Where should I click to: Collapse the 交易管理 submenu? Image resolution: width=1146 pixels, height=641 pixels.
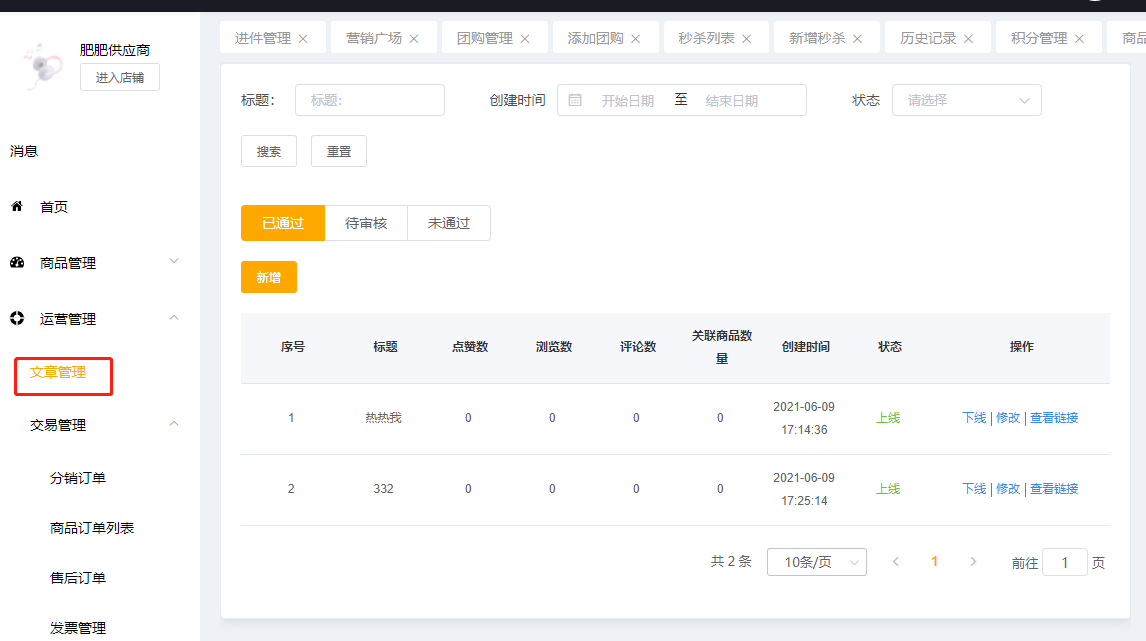coord(174,425)
